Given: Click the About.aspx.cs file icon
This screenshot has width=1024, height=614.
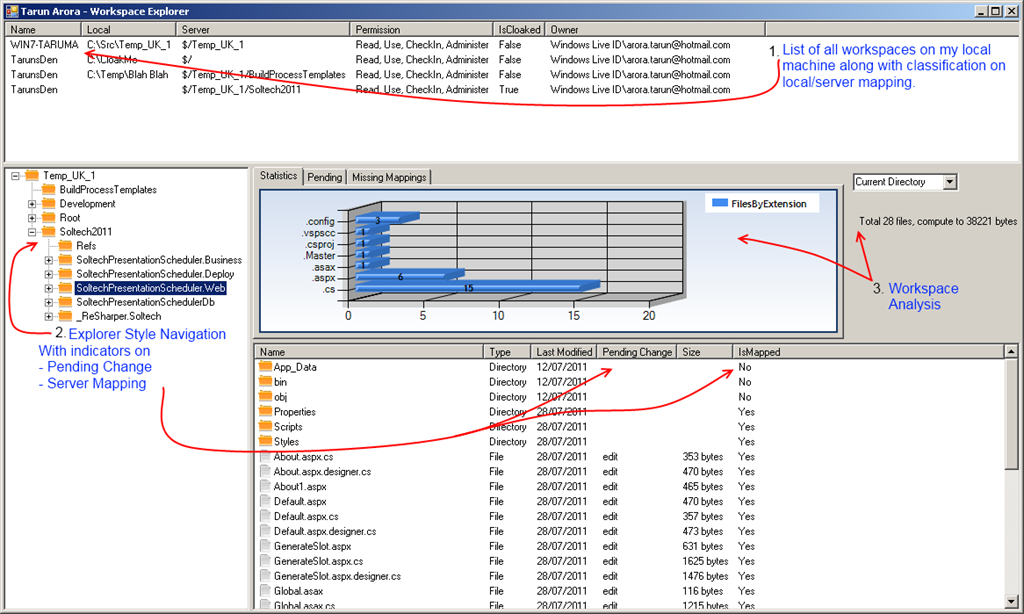Looking at the screenshot, I should click(265, 457).
